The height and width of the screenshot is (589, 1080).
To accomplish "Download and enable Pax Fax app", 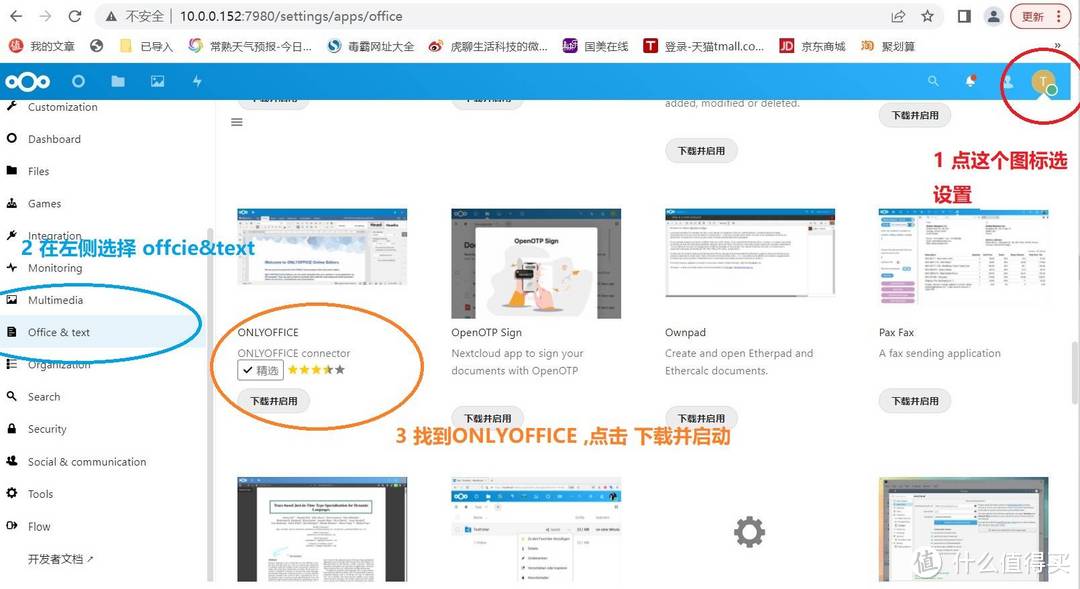I will pos(915,401).
